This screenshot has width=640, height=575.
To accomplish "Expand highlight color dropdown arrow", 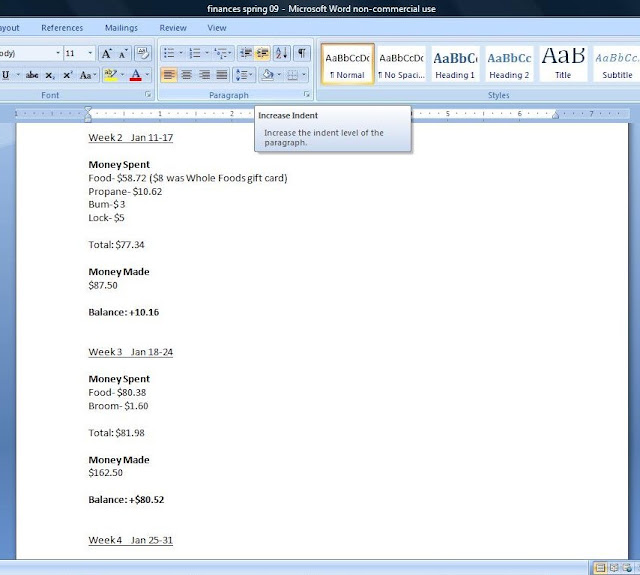I will coord(122,75).
